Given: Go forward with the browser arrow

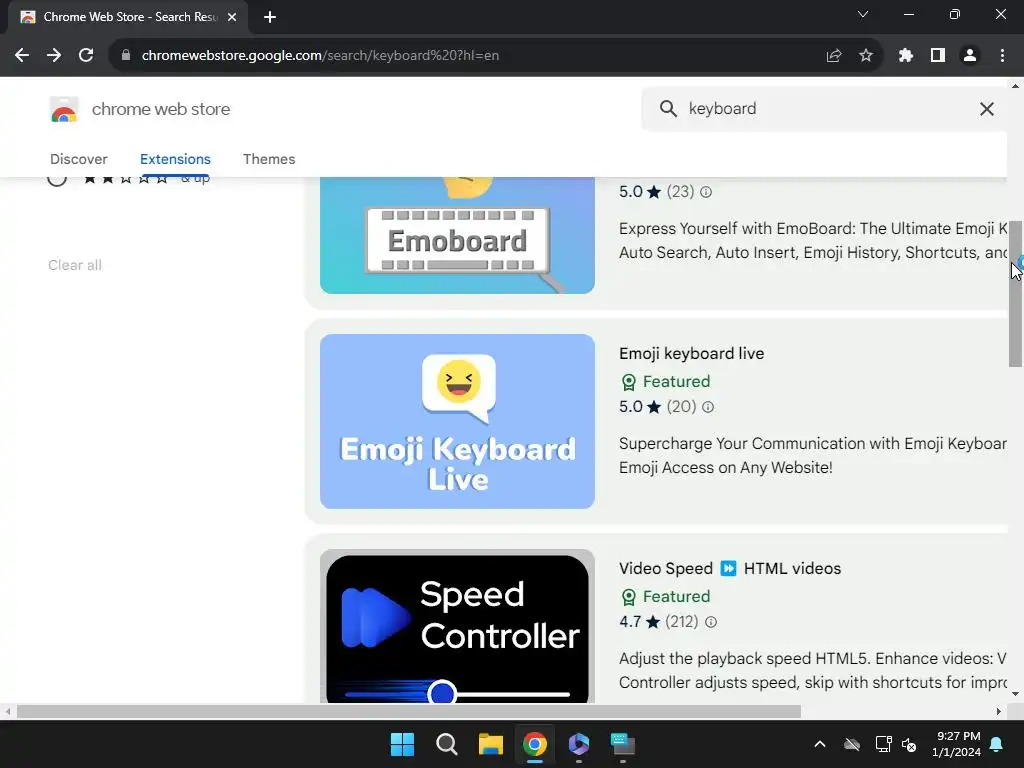Looking at the screenshot, I should (54, 56).
